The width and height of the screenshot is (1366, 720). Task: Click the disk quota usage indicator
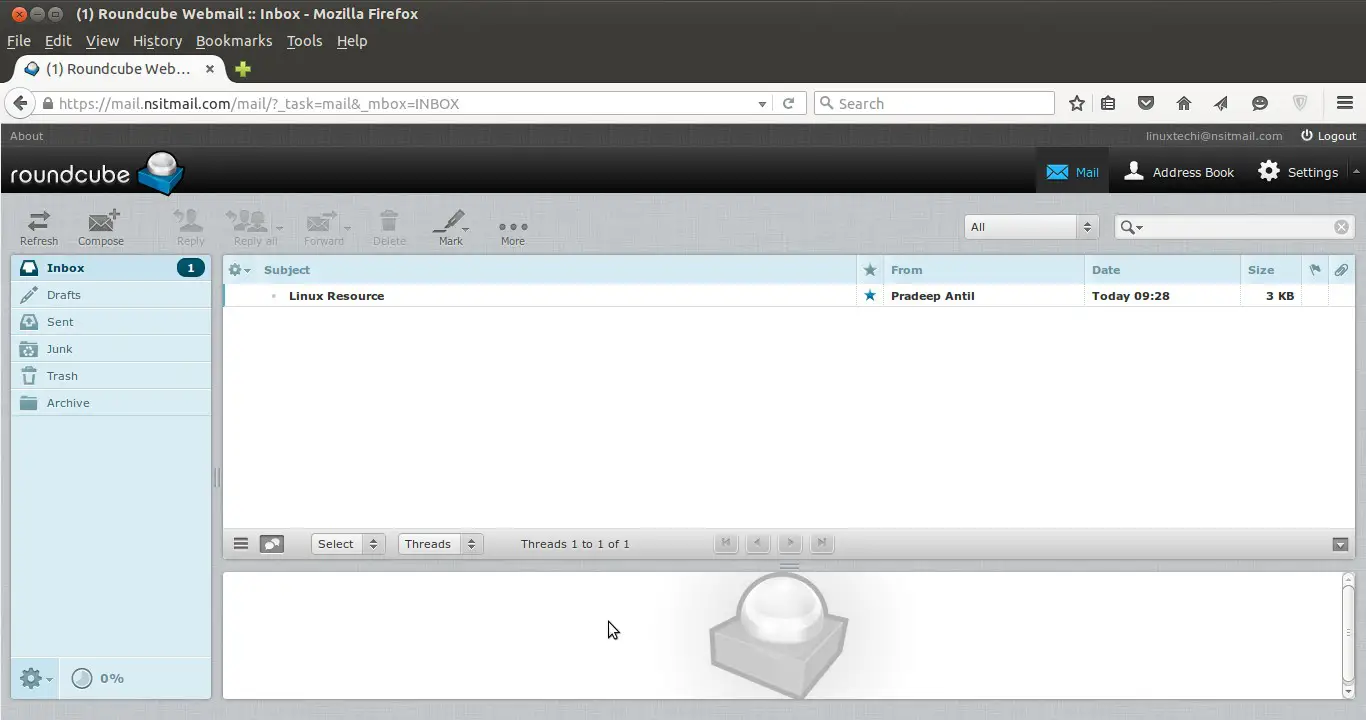98,678
